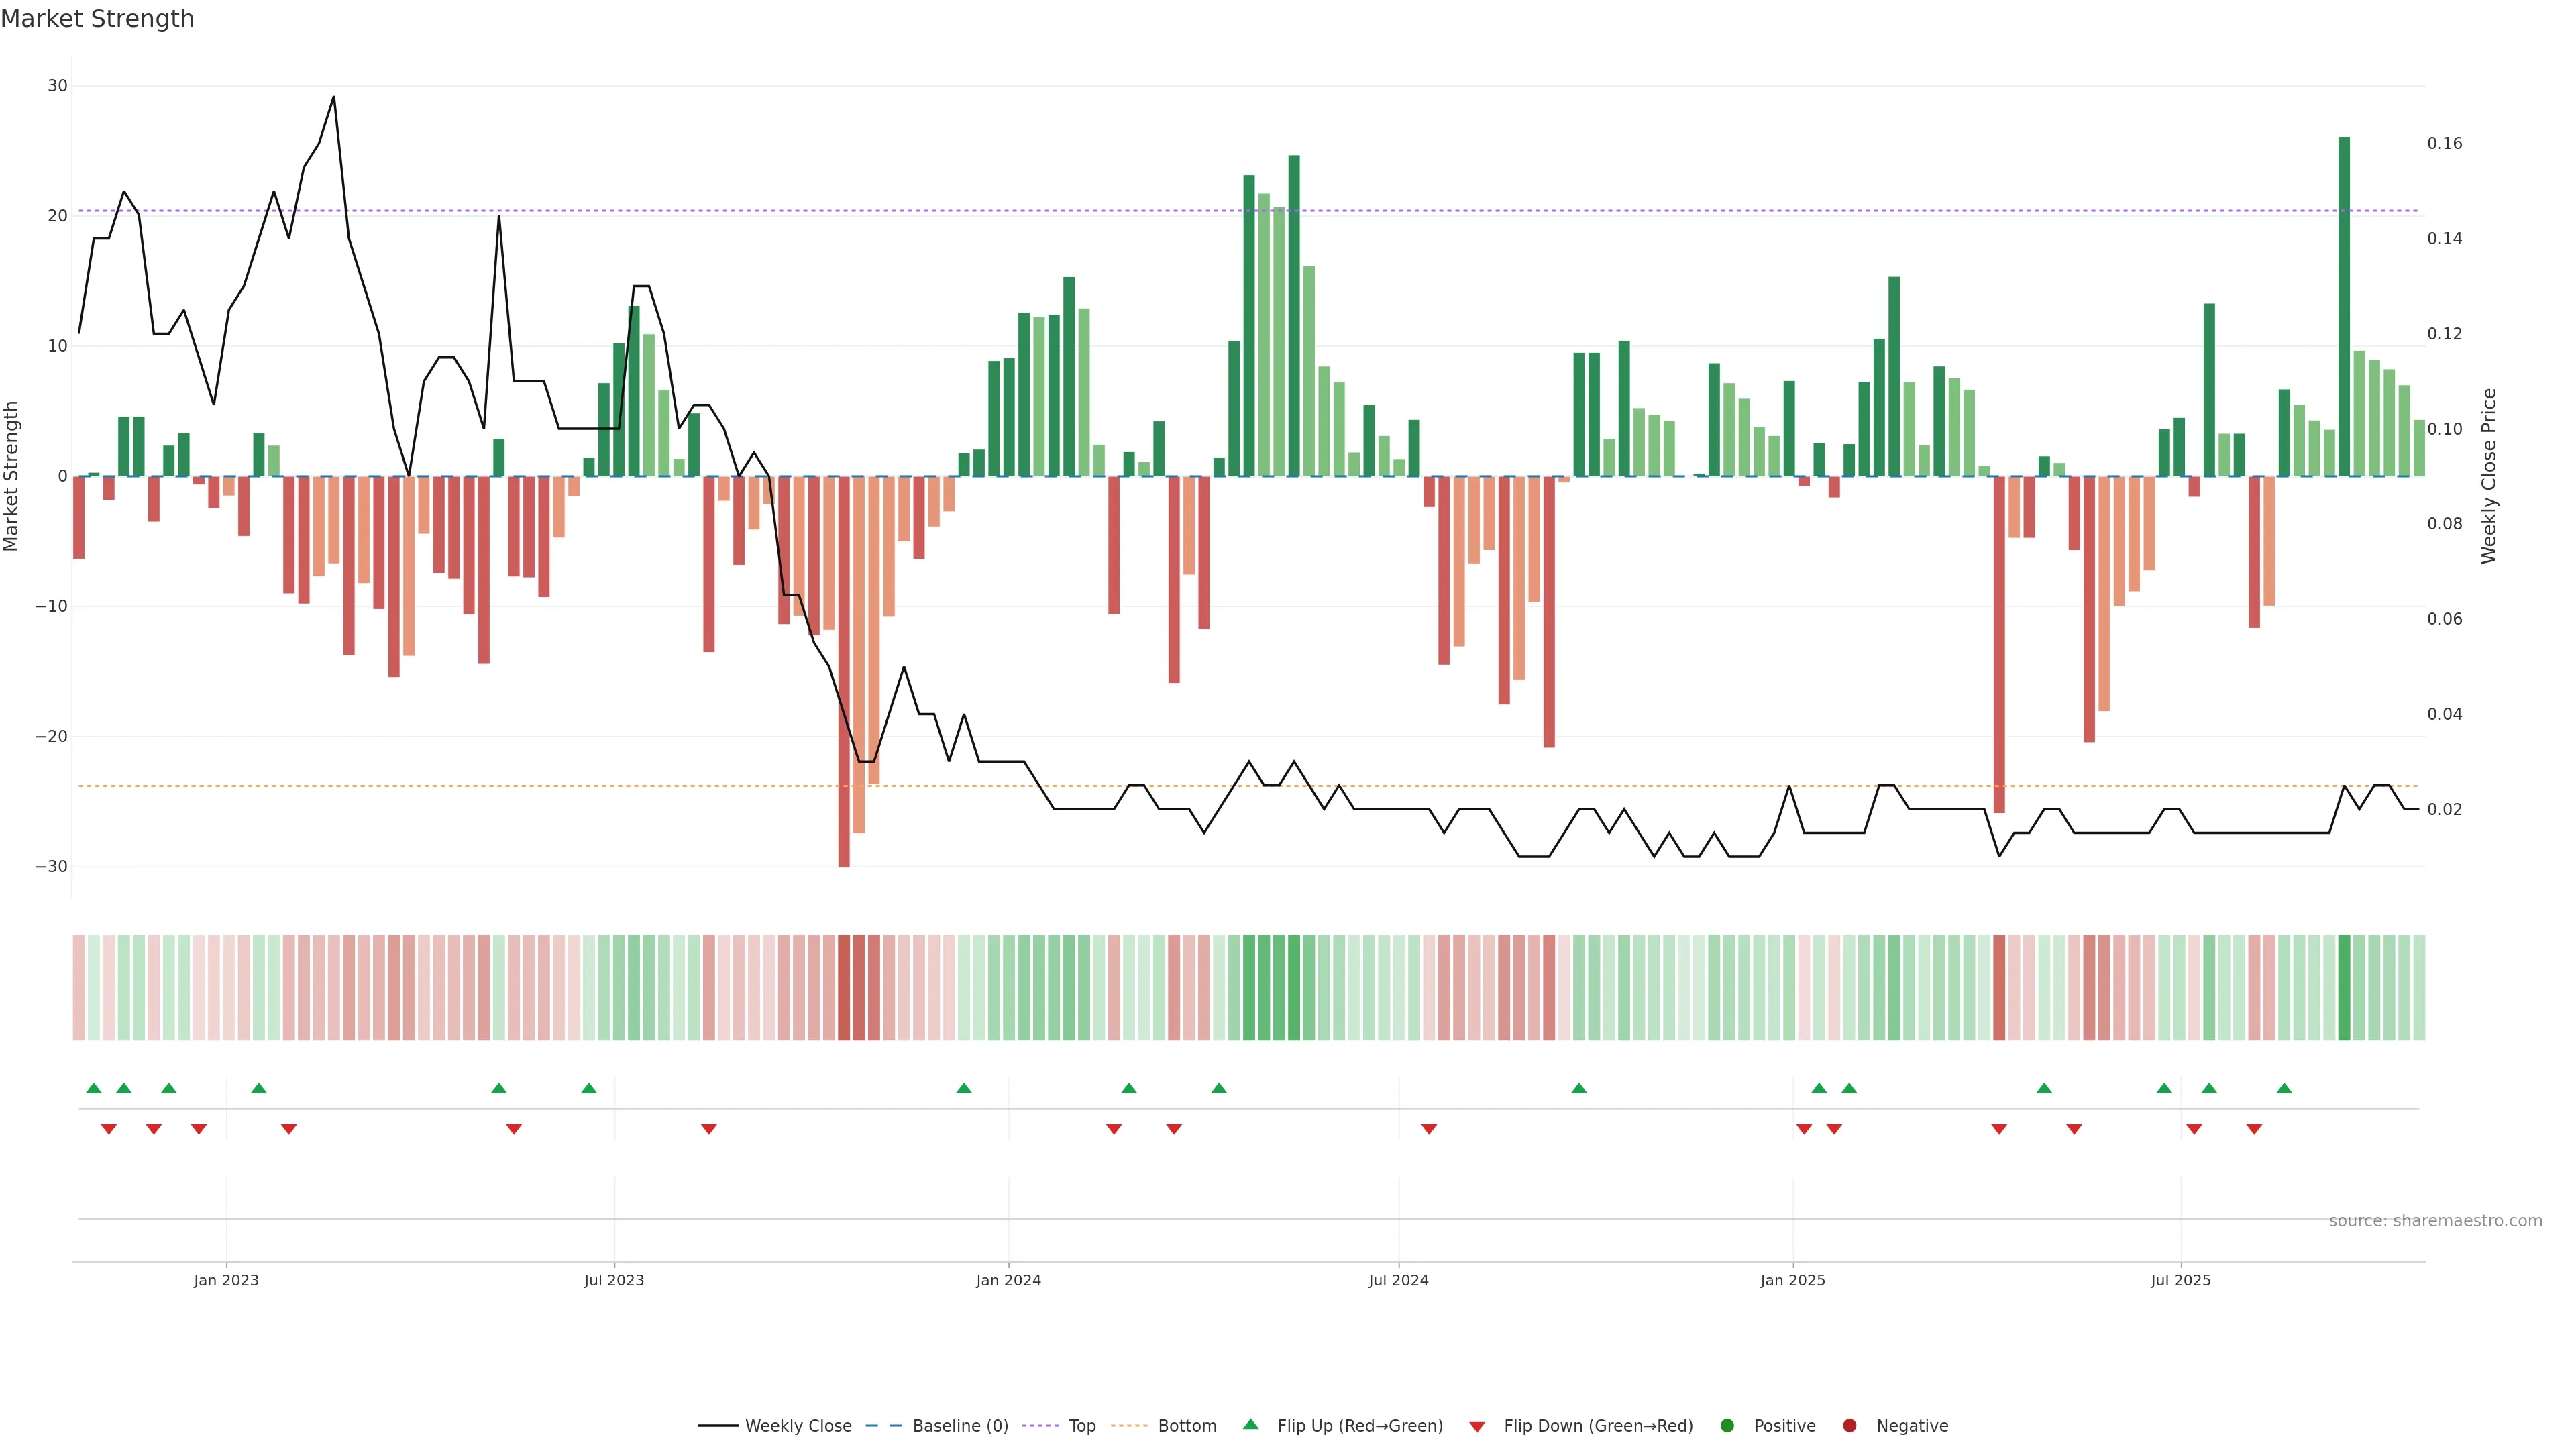Click the Flip Down red triangle legend icon
The height and width of the screenshot is (1449, 2576).
point(1476,1427)
